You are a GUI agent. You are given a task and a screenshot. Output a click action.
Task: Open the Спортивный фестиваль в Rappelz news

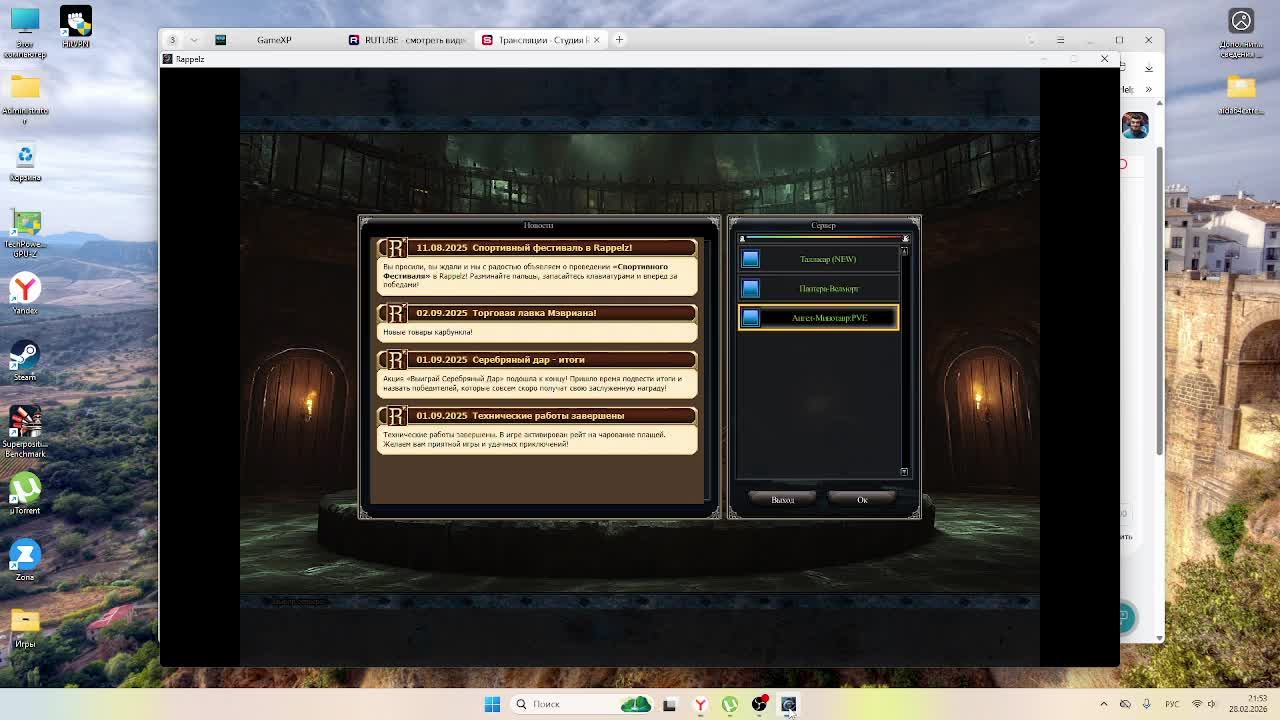pos(552,248)
